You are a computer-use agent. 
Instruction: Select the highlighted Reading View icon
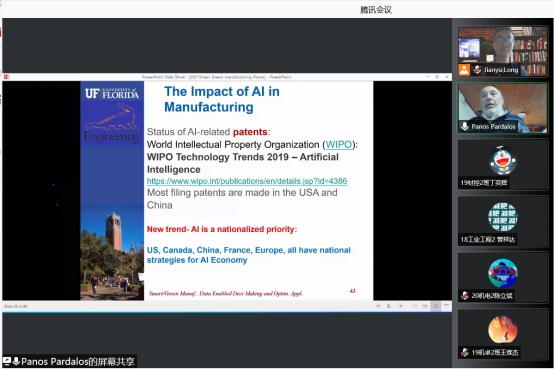(x=436, y=306)
